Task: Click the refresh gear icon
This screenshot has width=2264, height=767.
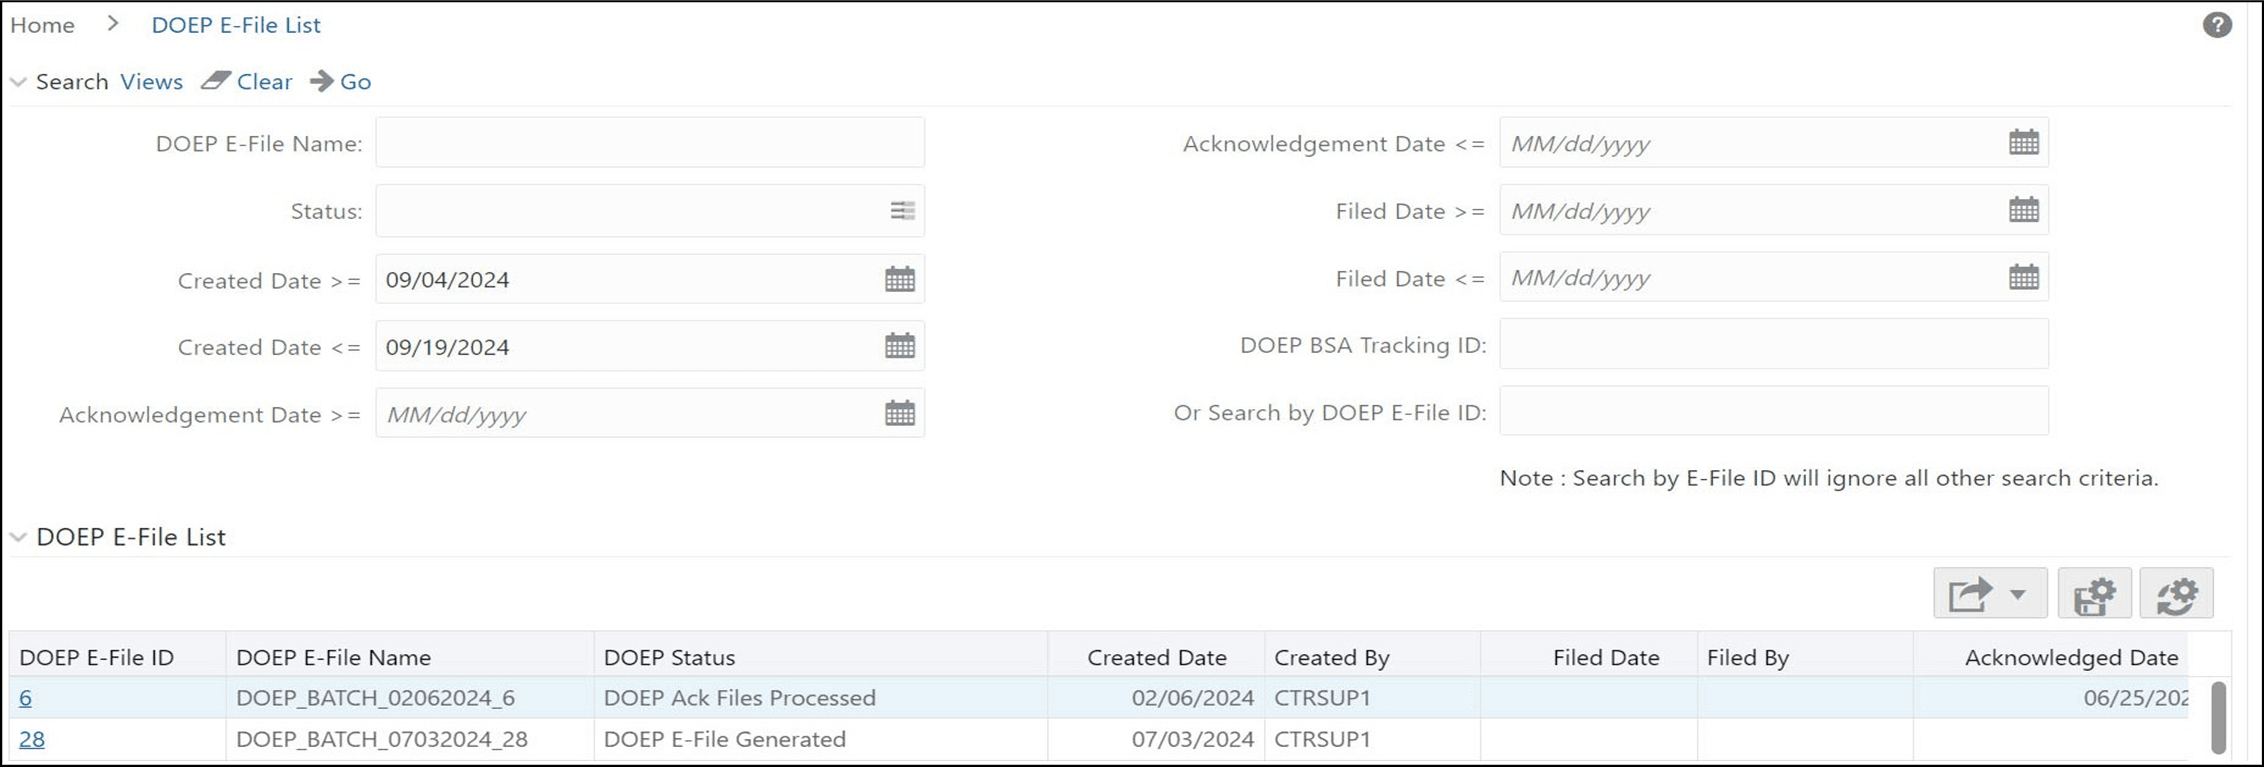Action: pos(2176,594)
